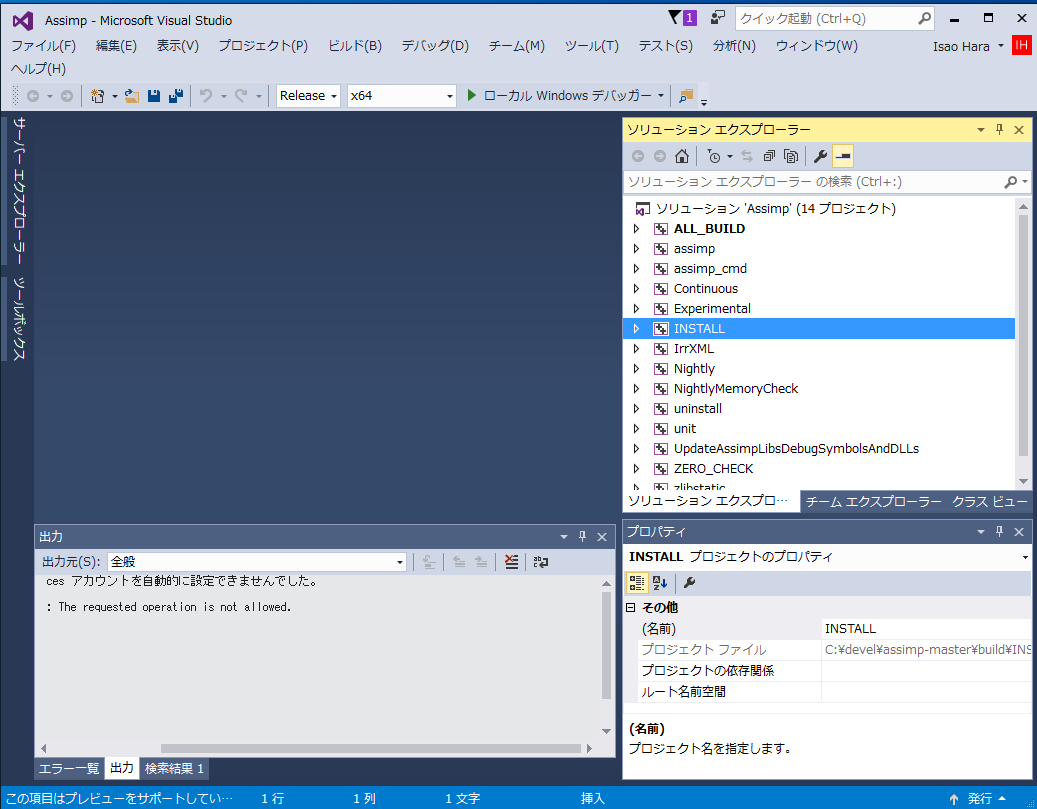This screenshot has height=809, width=1037.
Task: Open the Visual Studio logo system menu
Action: point(22,21)
